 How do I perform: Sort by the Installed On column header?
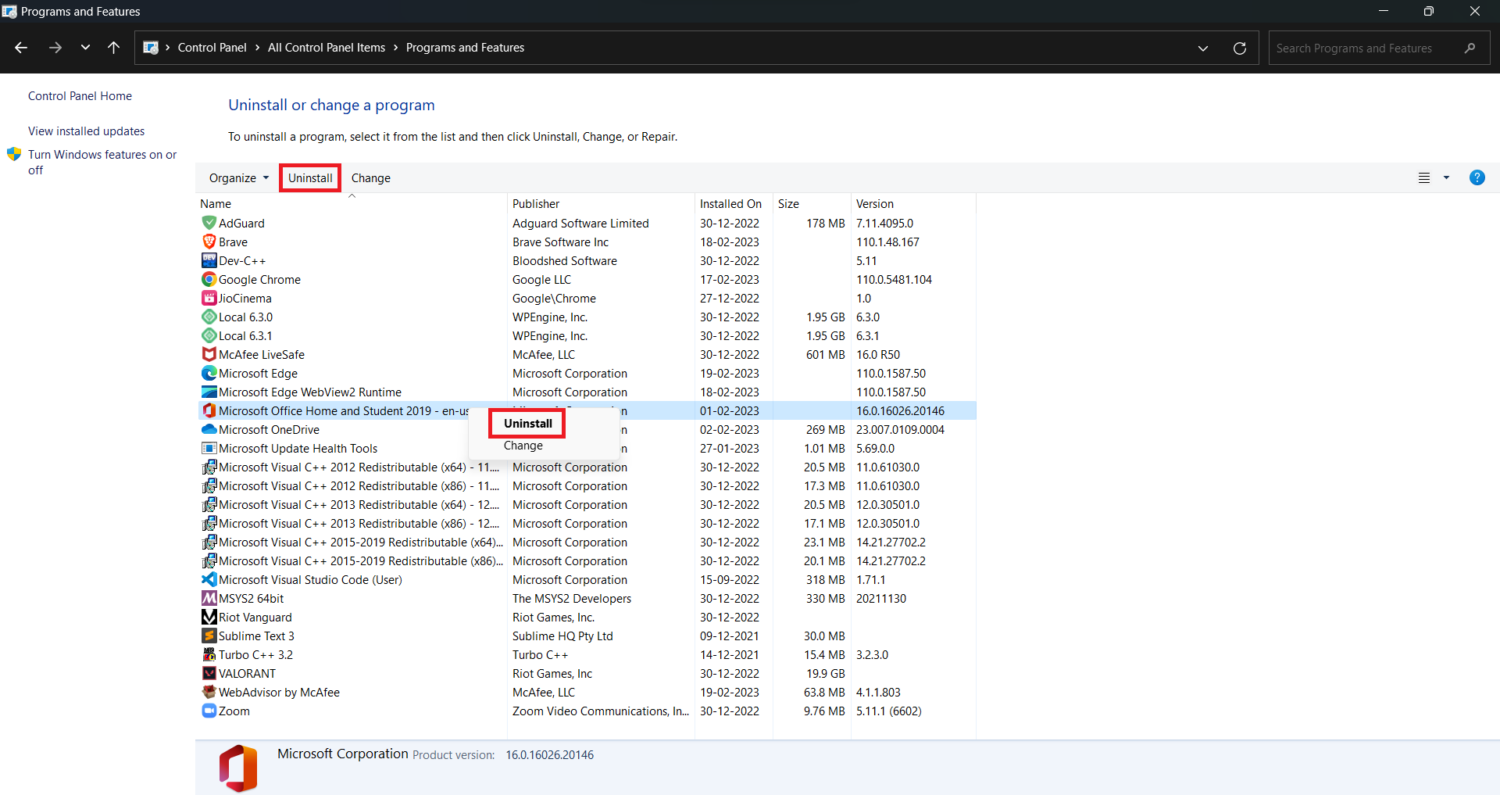(x=734, y=204)
